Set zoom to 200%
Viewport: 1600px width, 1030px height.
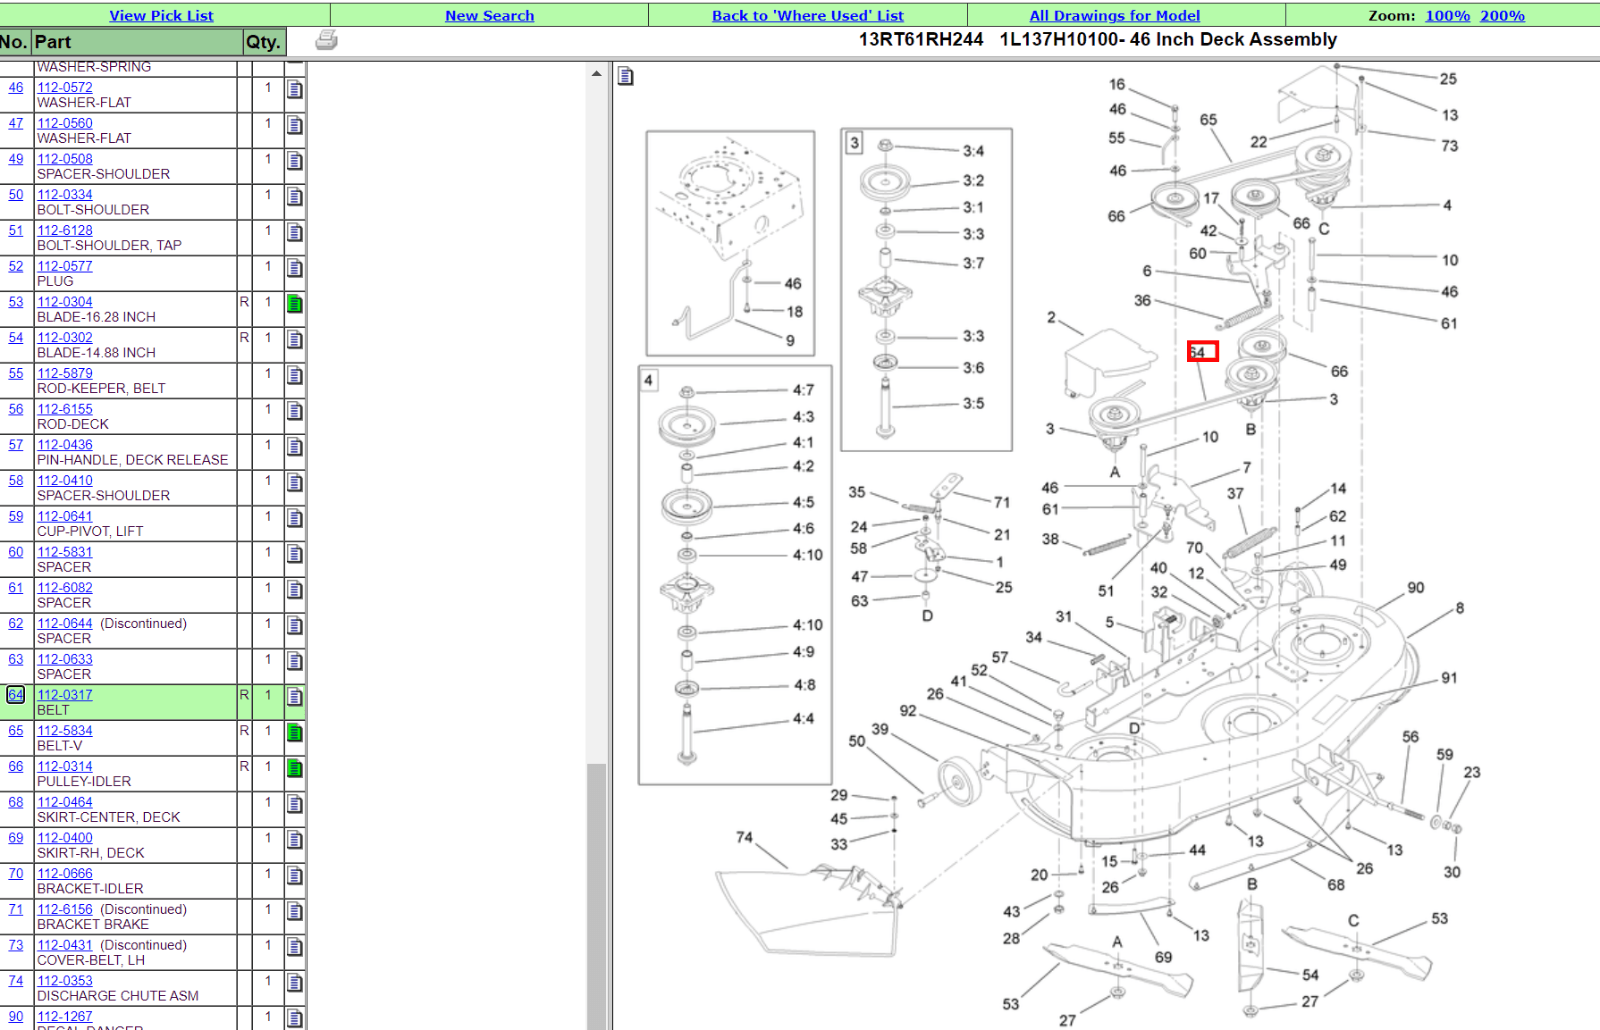click(1502, 16)
